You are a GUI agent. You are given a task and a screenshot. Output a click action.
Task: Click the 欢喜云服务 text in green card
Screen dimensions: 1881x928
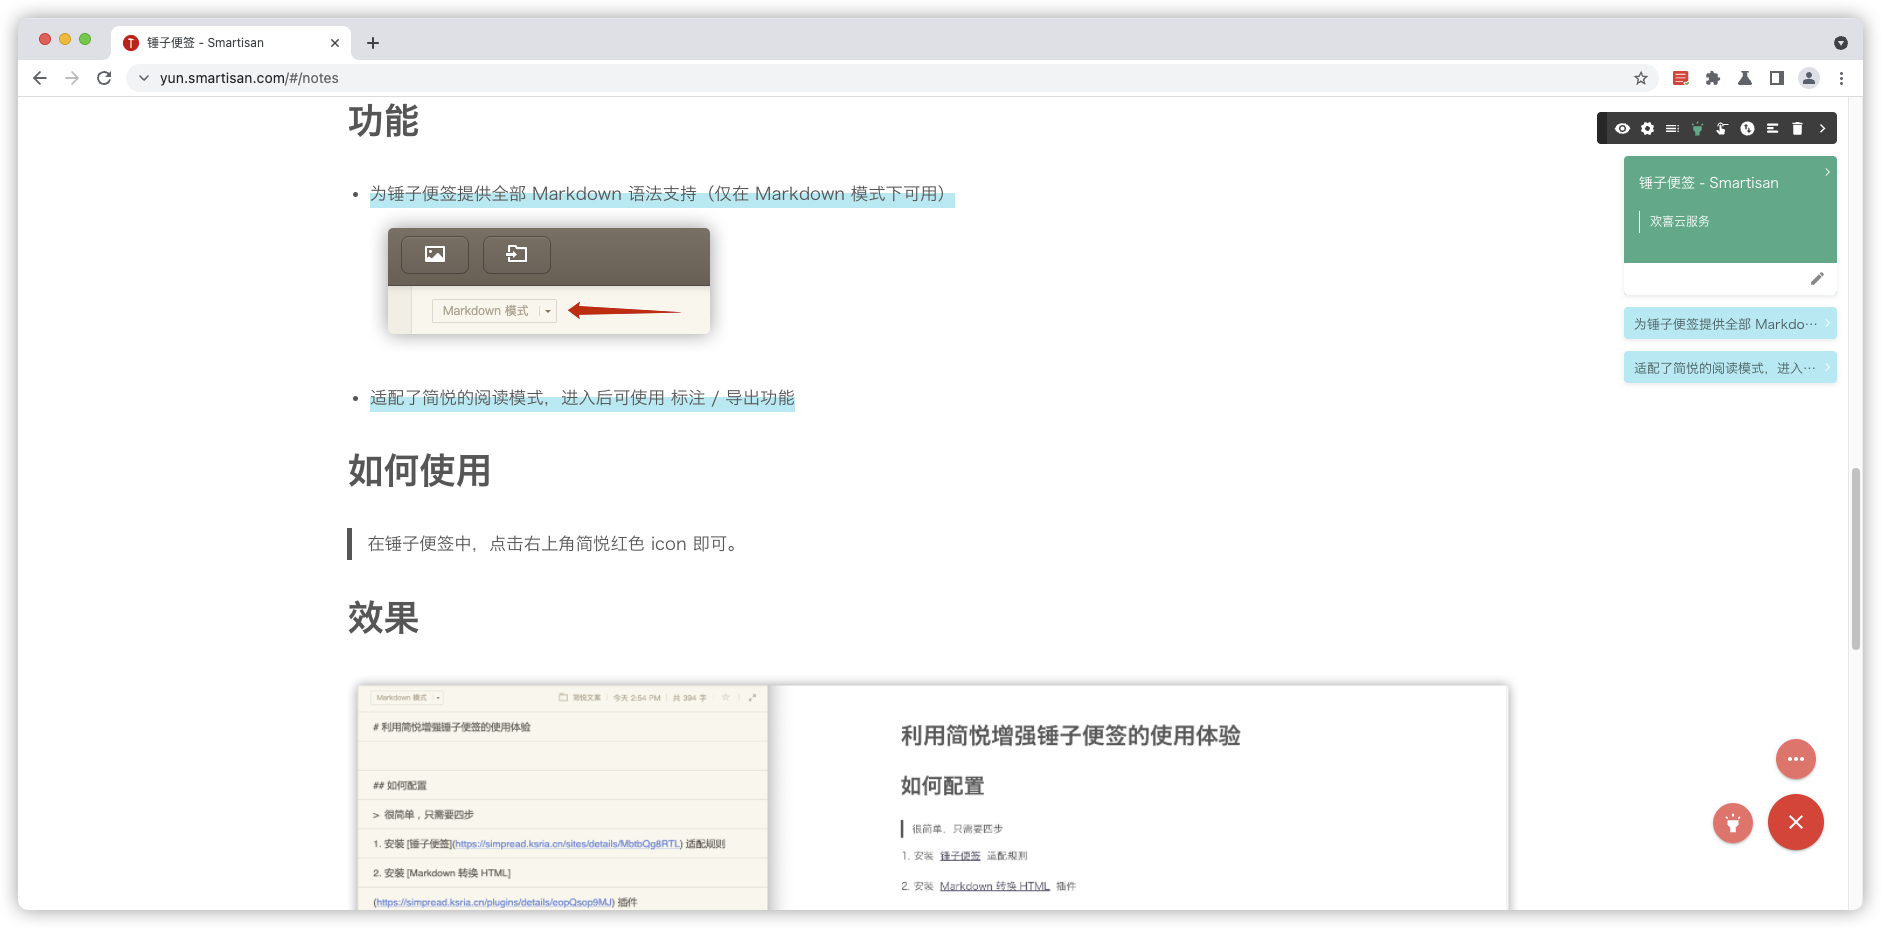[x=1680, y=221]
